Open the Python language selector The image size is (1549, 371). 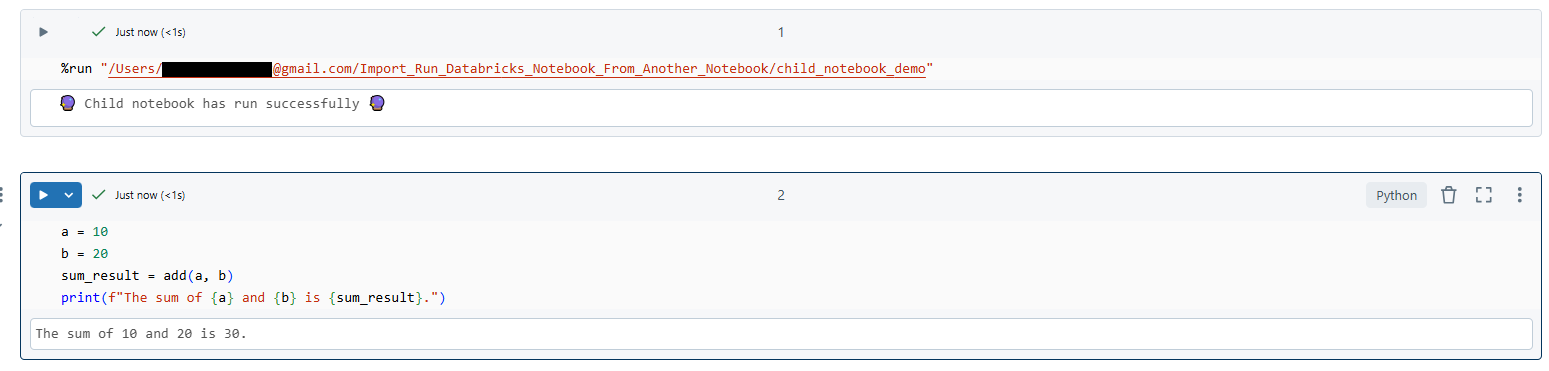[1396, 195]
